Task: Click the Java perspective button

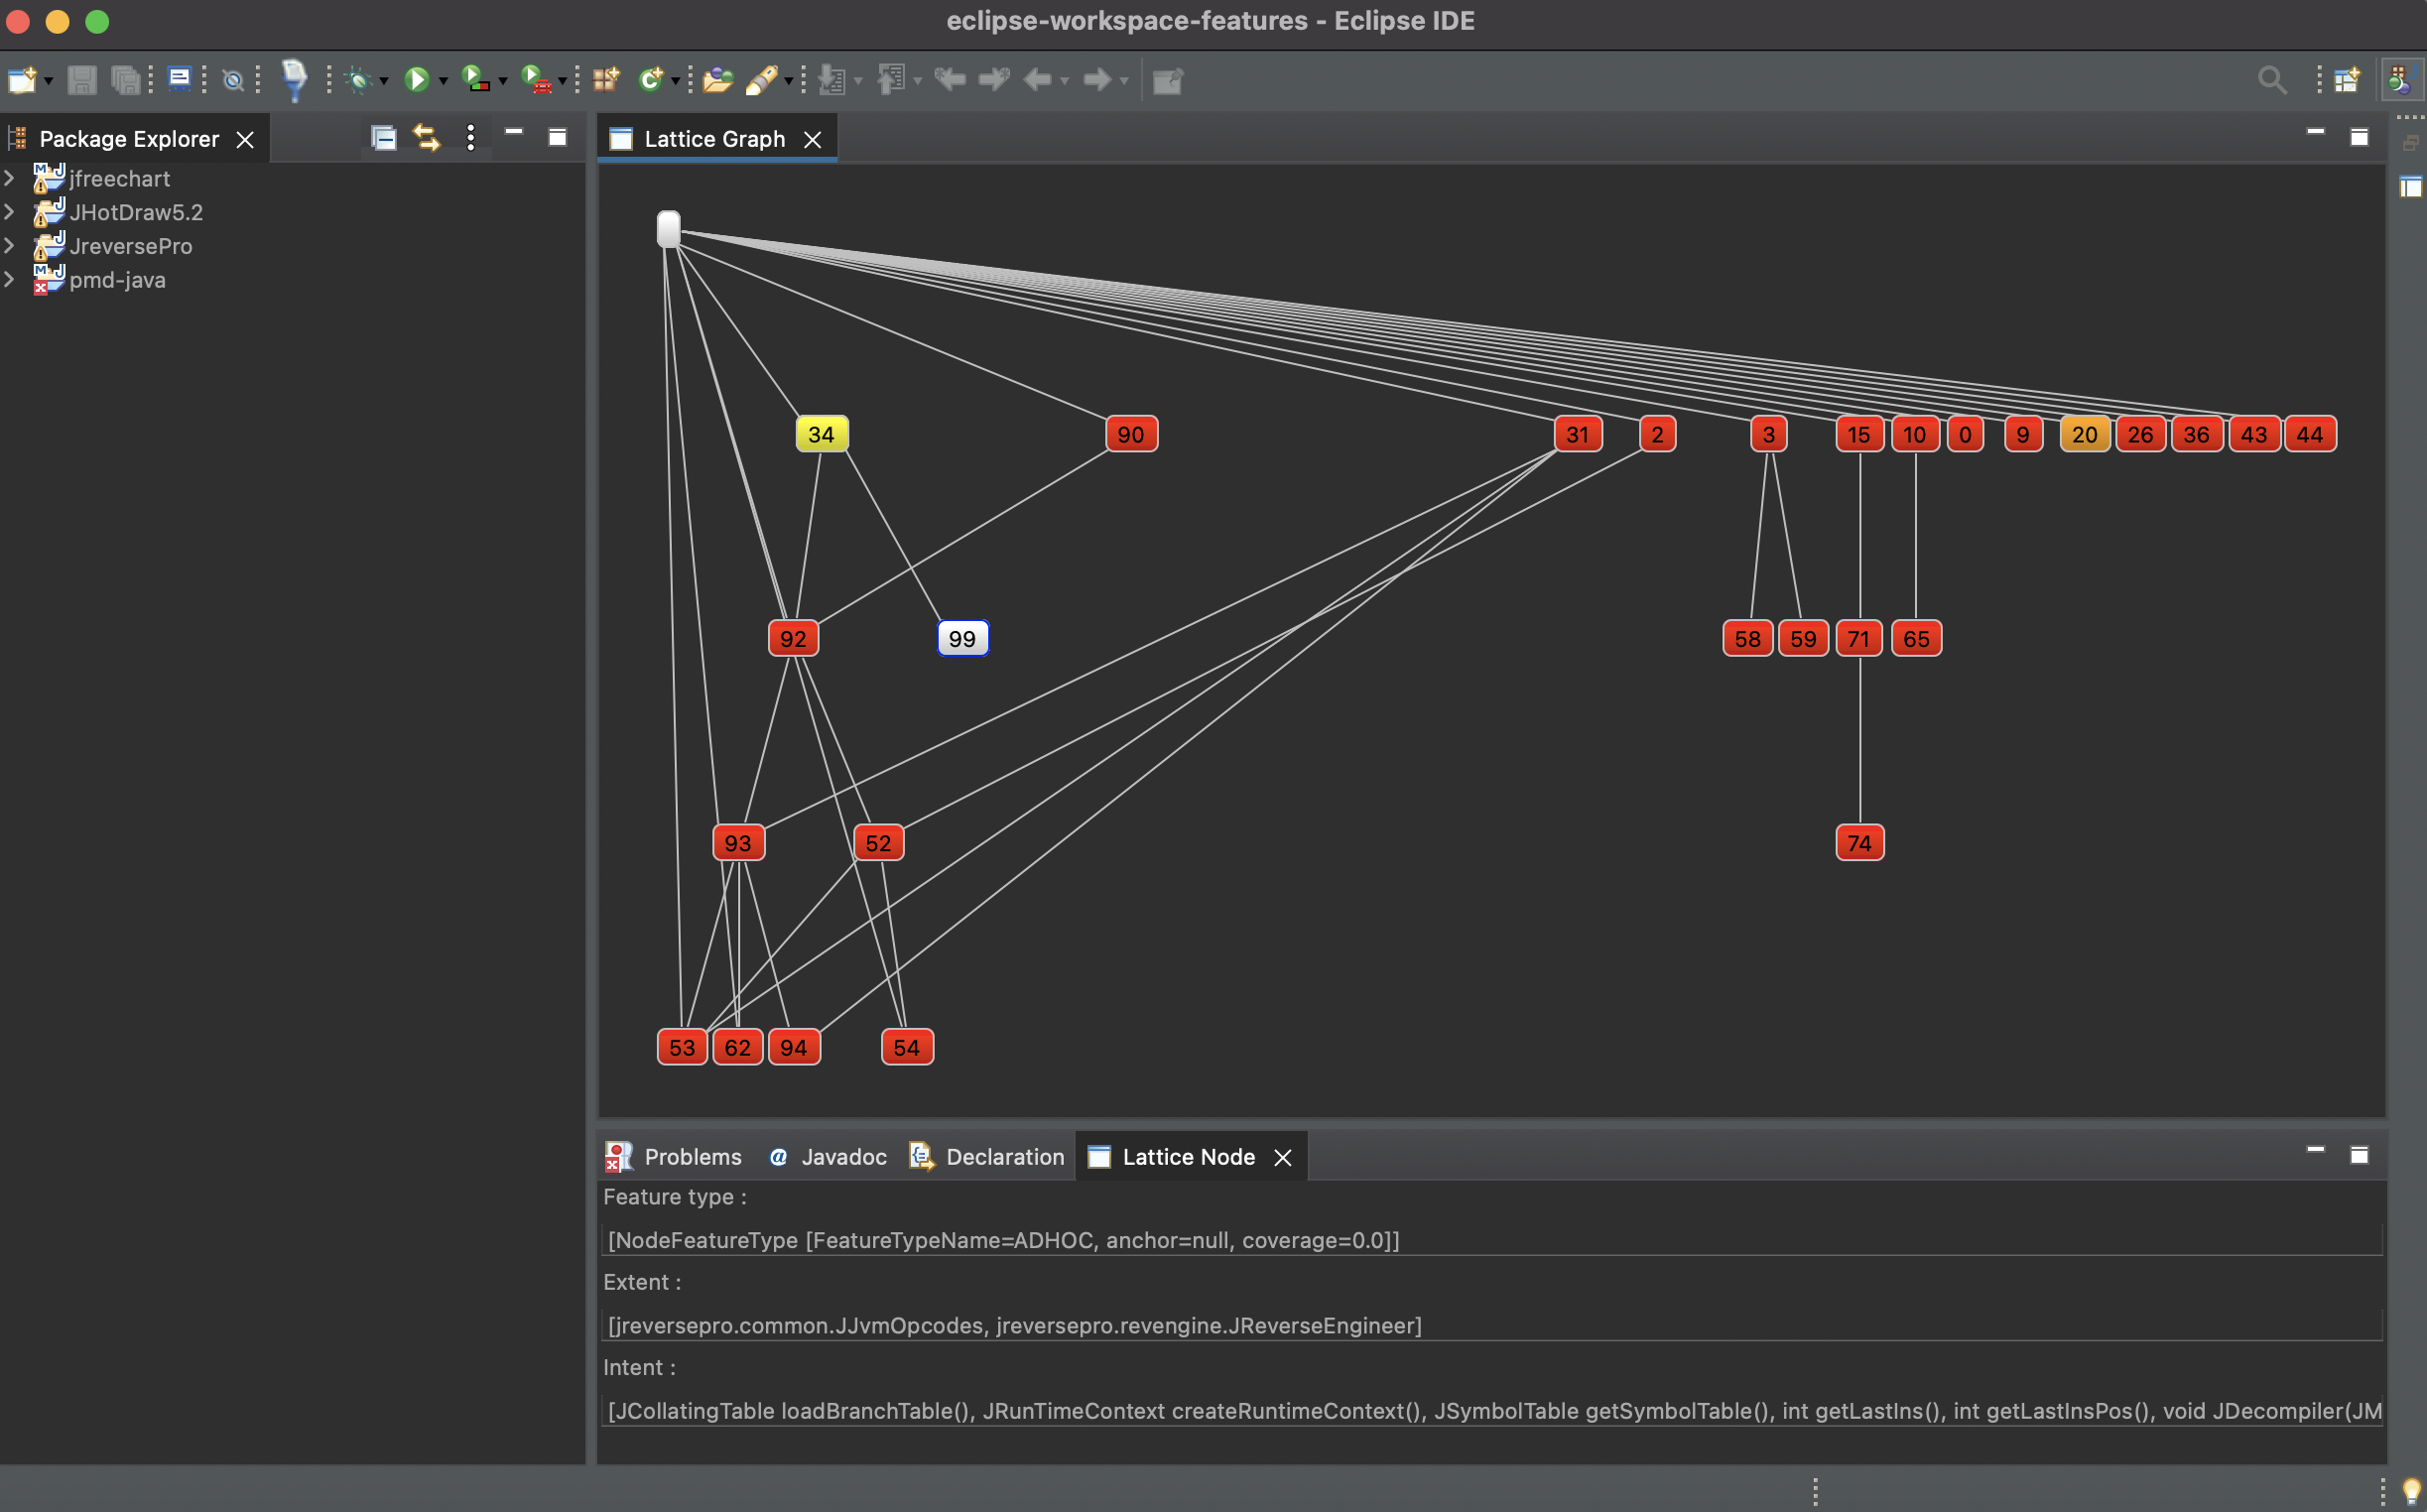Action: (x=2401, y=79)
